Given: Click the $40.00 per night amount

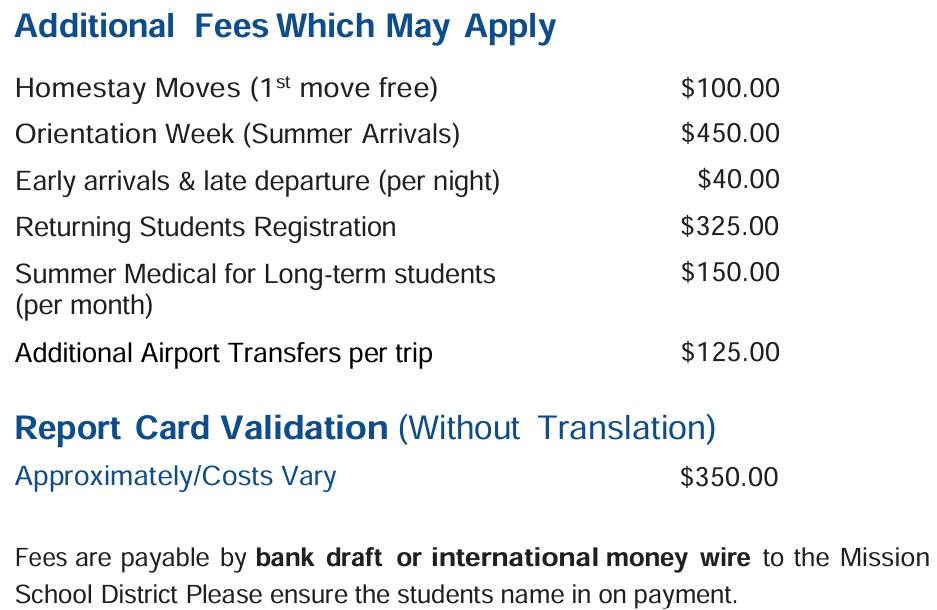Looking at the screenshot, I should 738,179.
